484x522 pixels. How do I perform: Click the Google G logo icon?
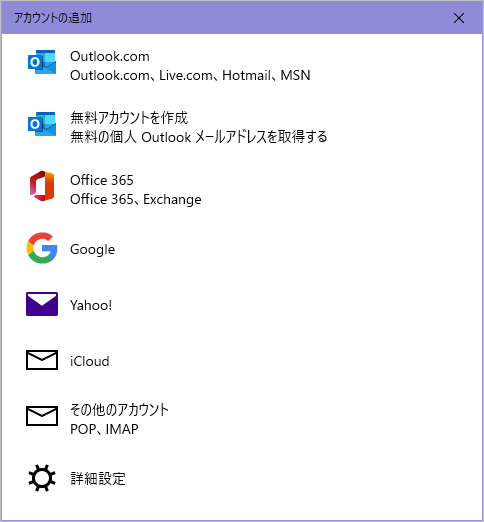click(42, 248)
